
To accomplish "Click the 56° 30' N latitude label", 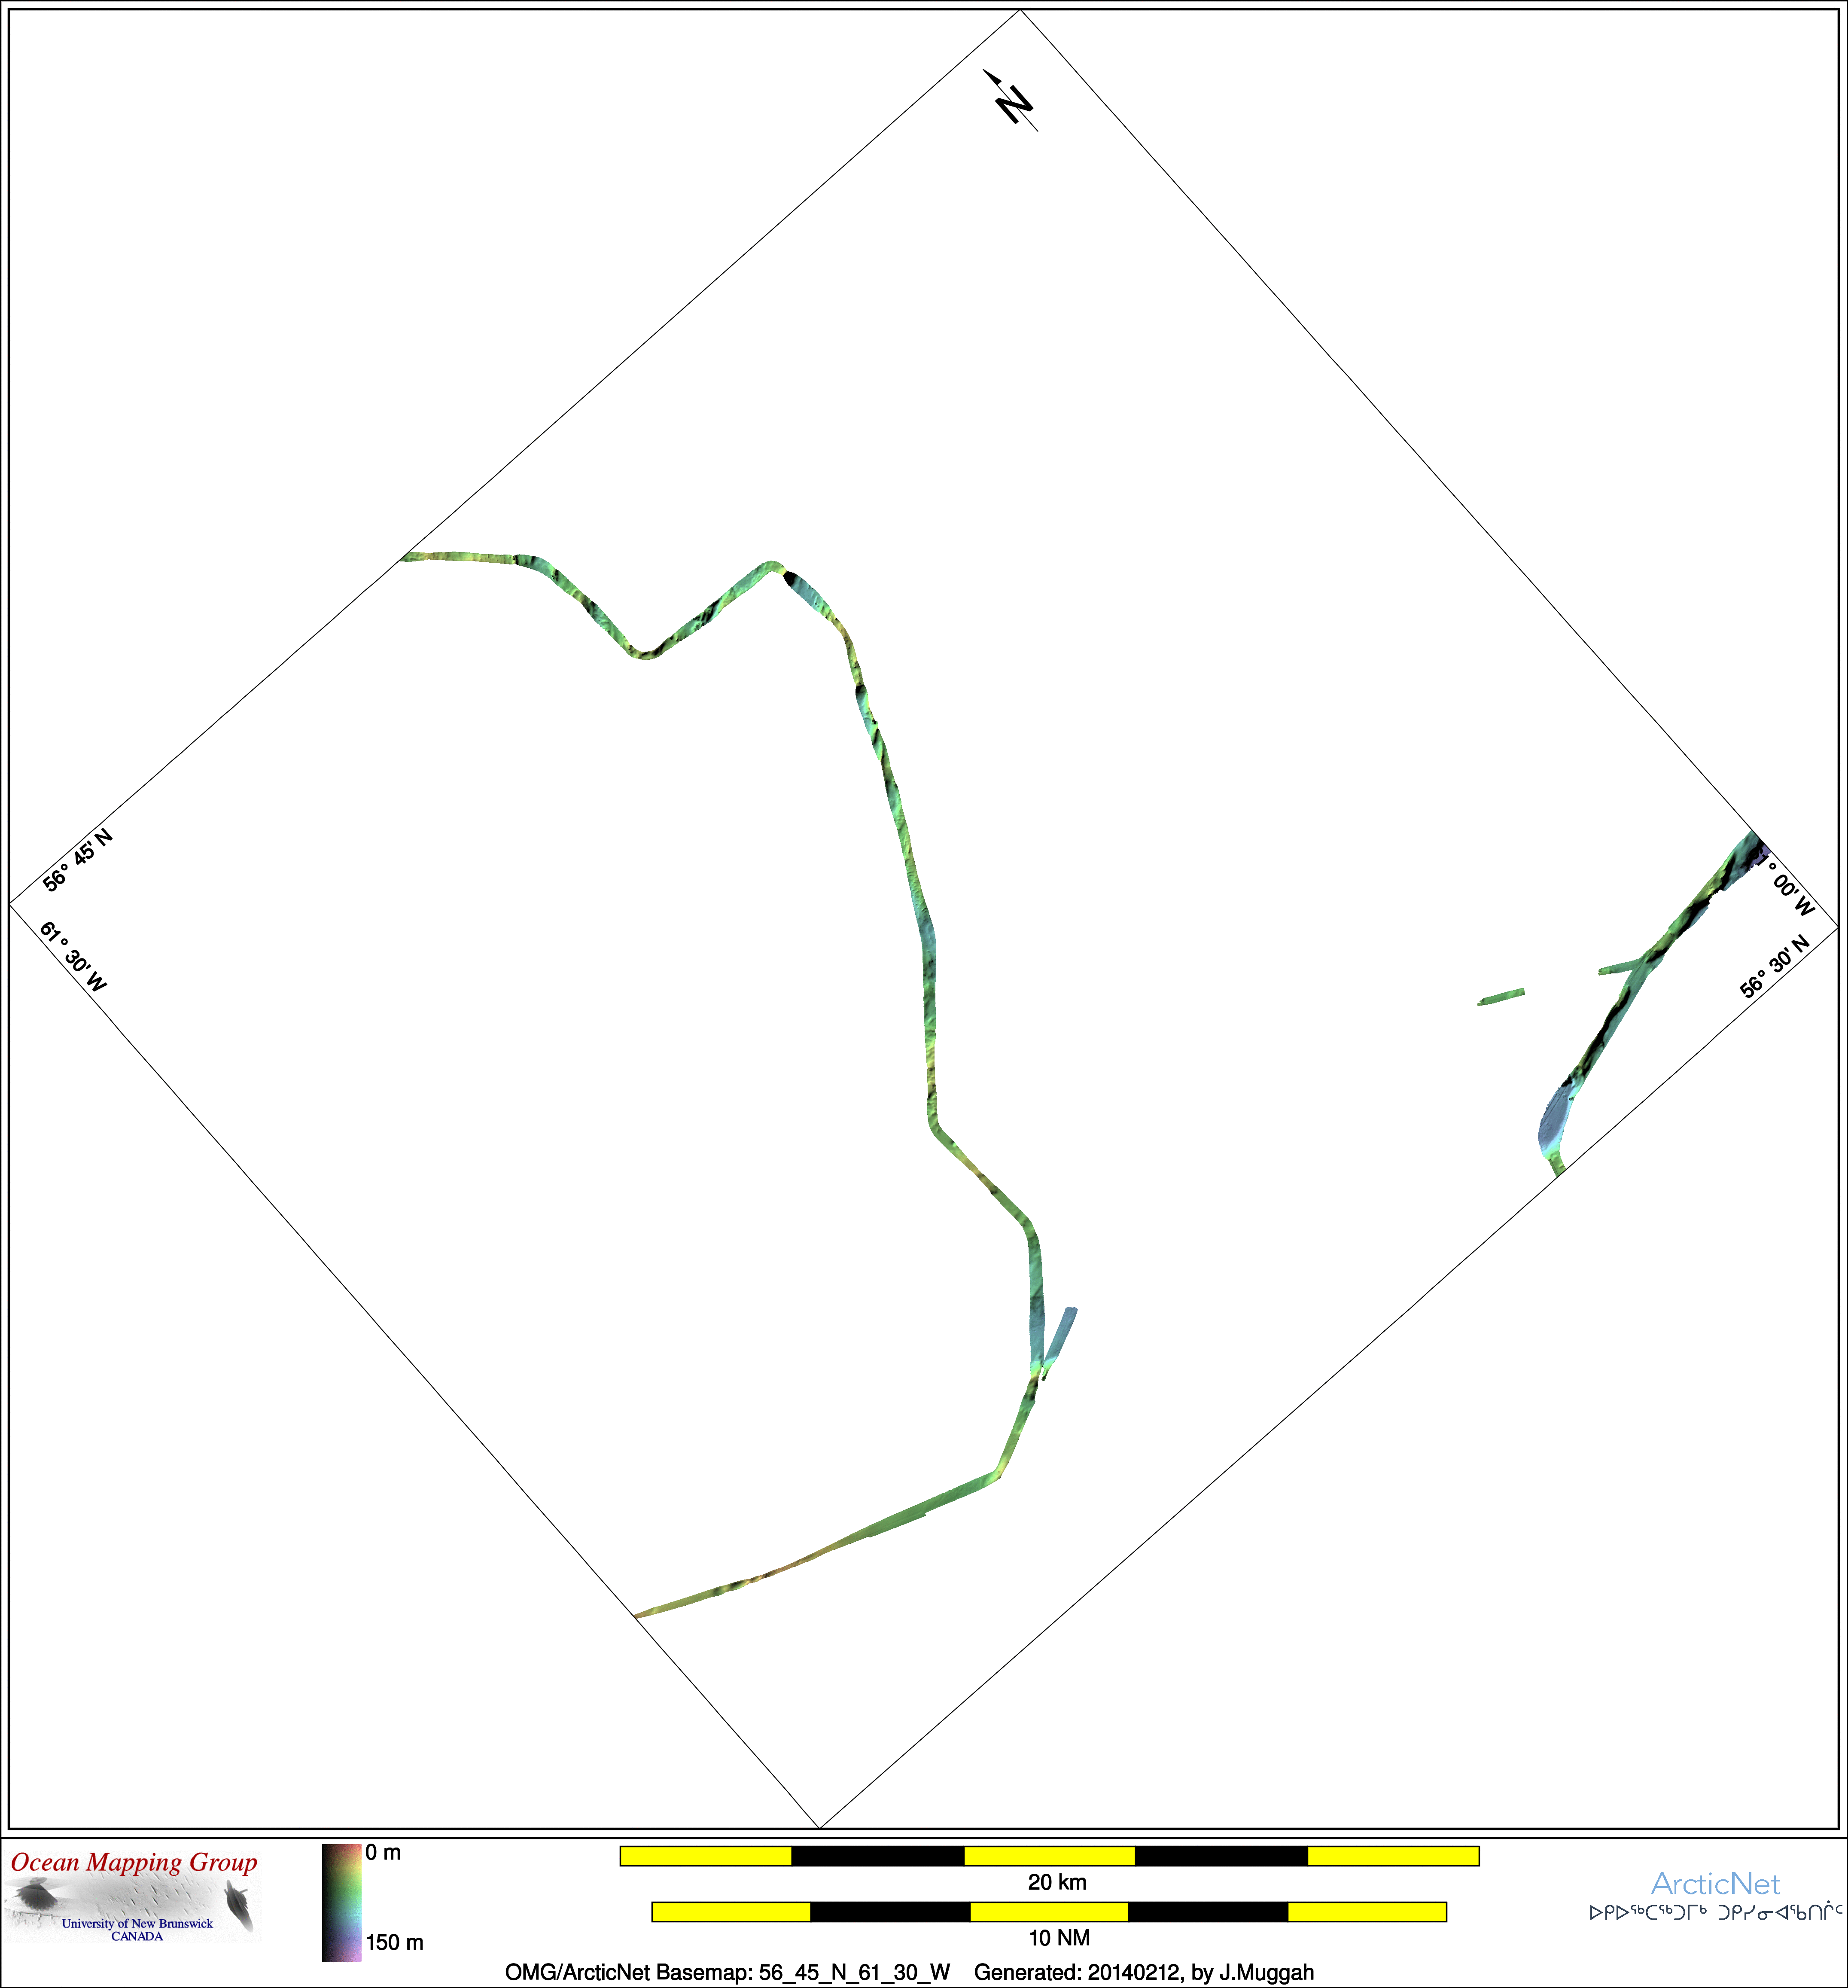I will coord(1774,967).
